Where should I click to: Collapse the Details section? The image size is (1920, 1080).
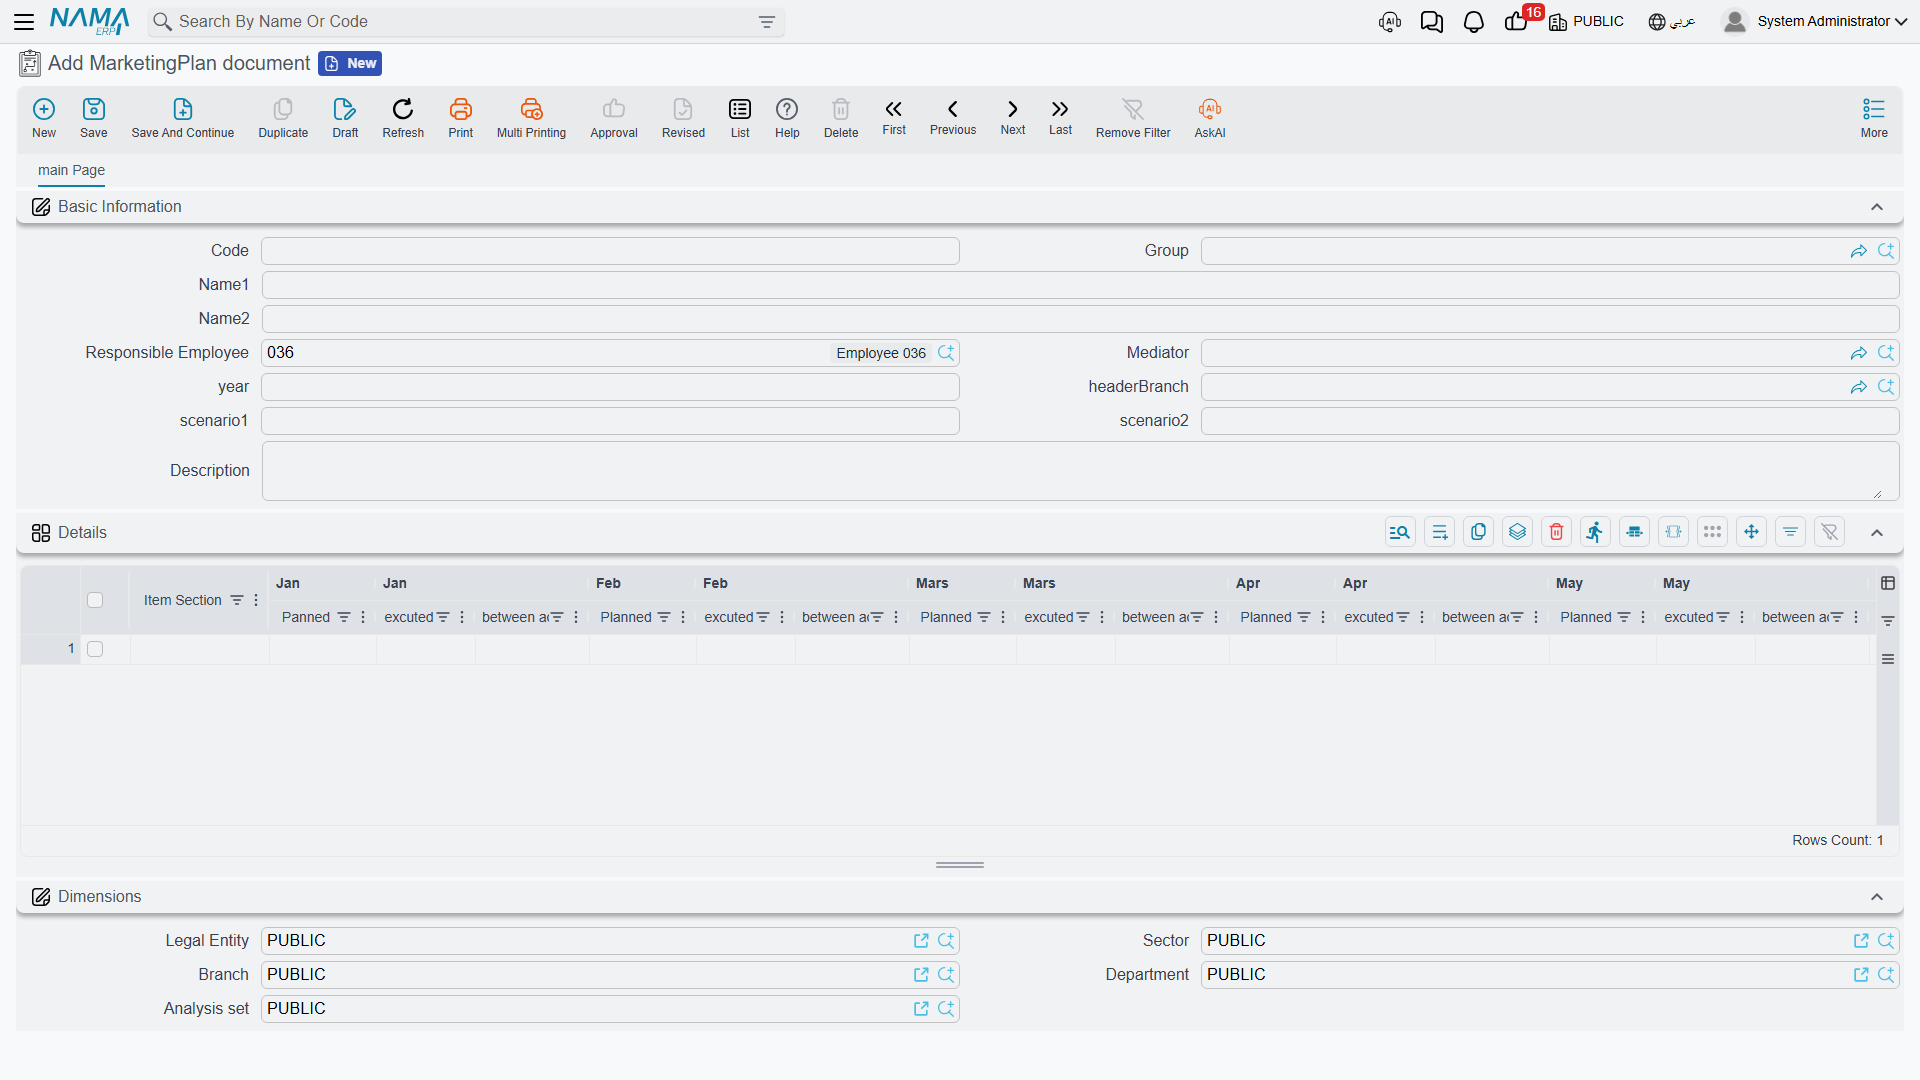tap(1877, 533)
